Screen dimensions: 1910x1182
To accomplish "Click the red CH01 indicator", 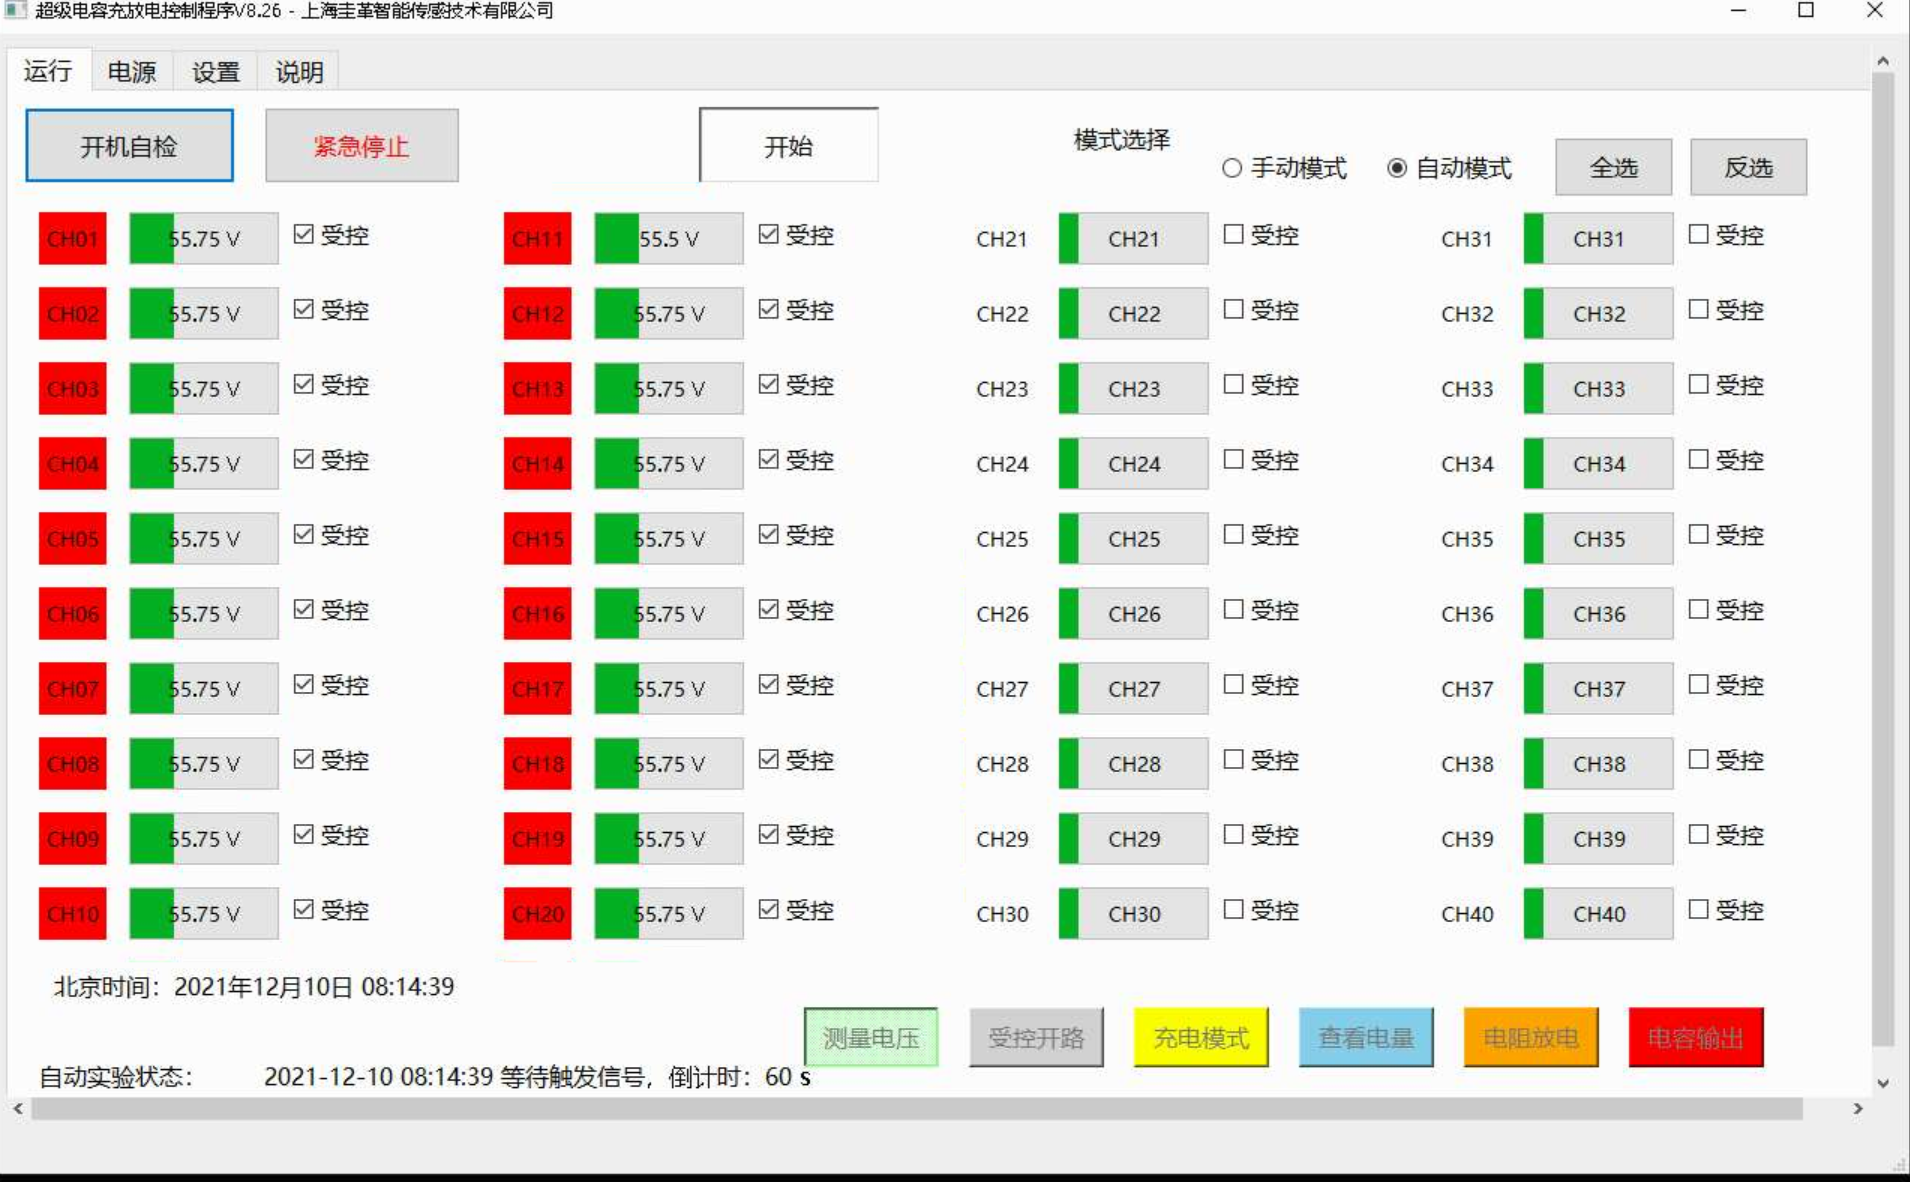I will (x=73, y=239).
